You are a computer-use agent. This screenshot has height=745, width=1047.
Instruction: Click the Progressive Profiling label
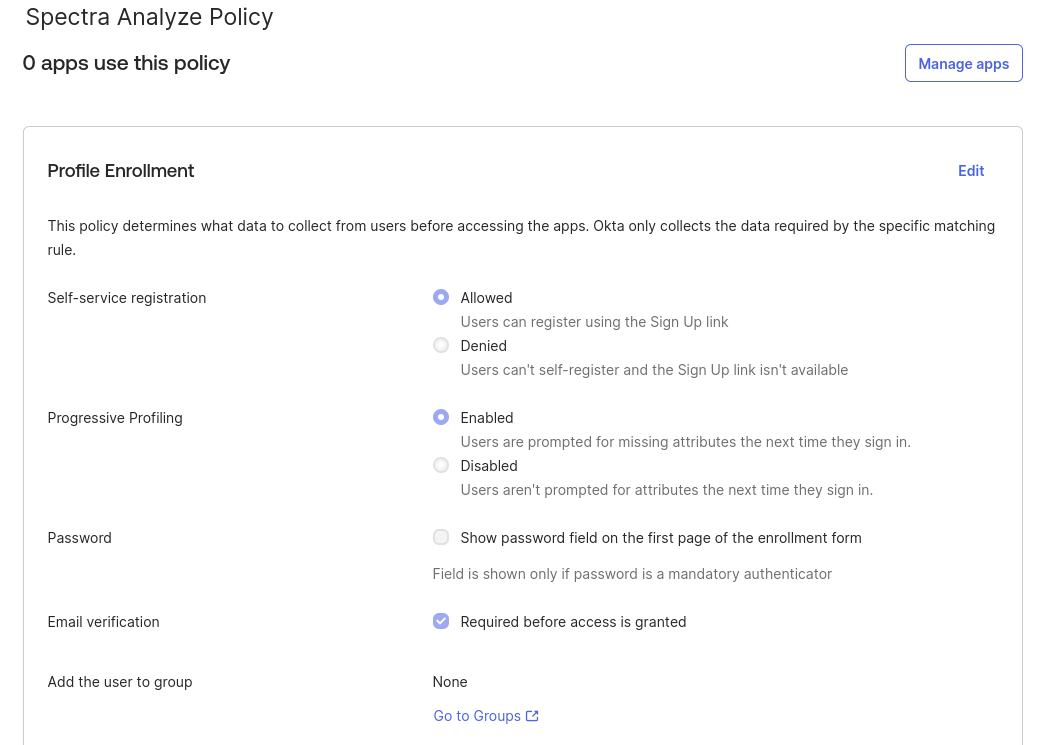pos(115,418)
